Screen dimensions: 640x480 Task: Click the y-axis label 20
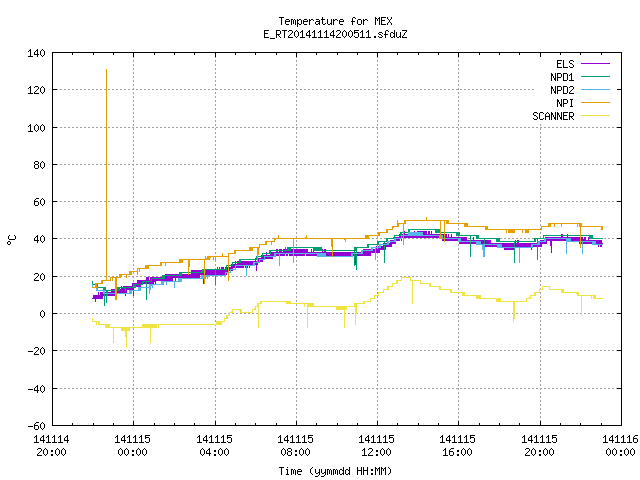point(39,277)
